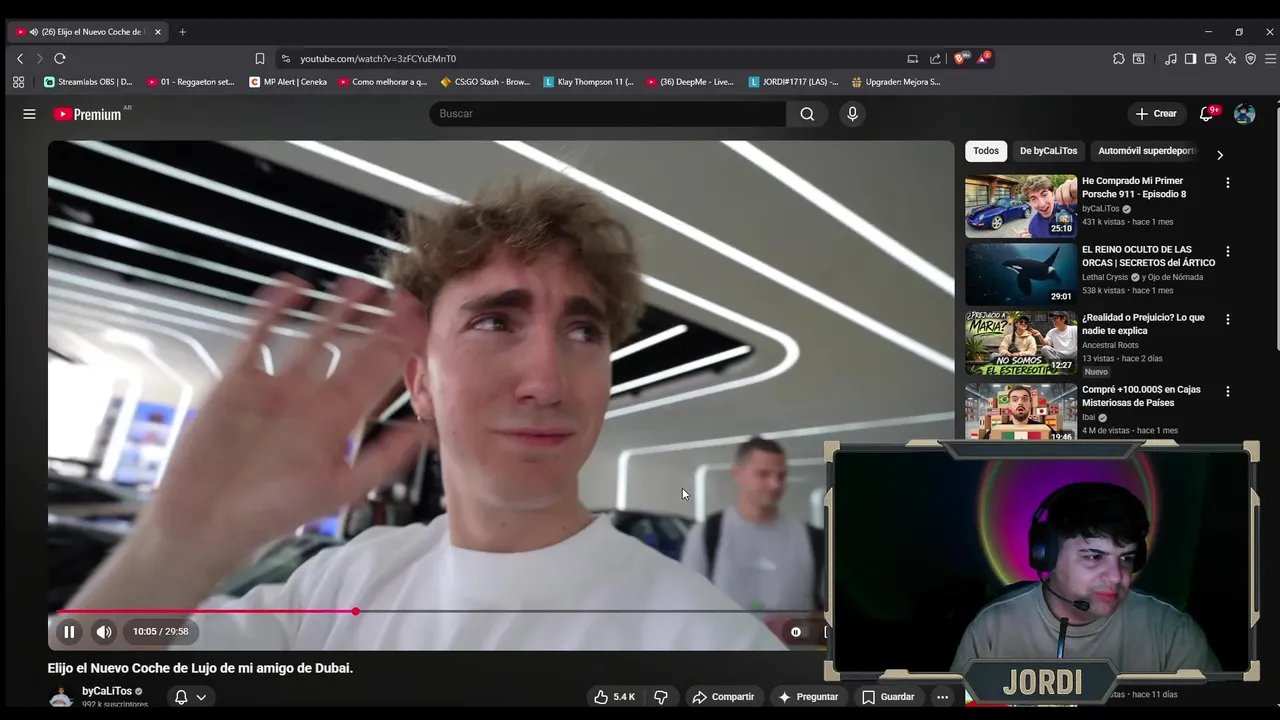Select the Automóvil superdeportivo chip

click(1147, 151)
